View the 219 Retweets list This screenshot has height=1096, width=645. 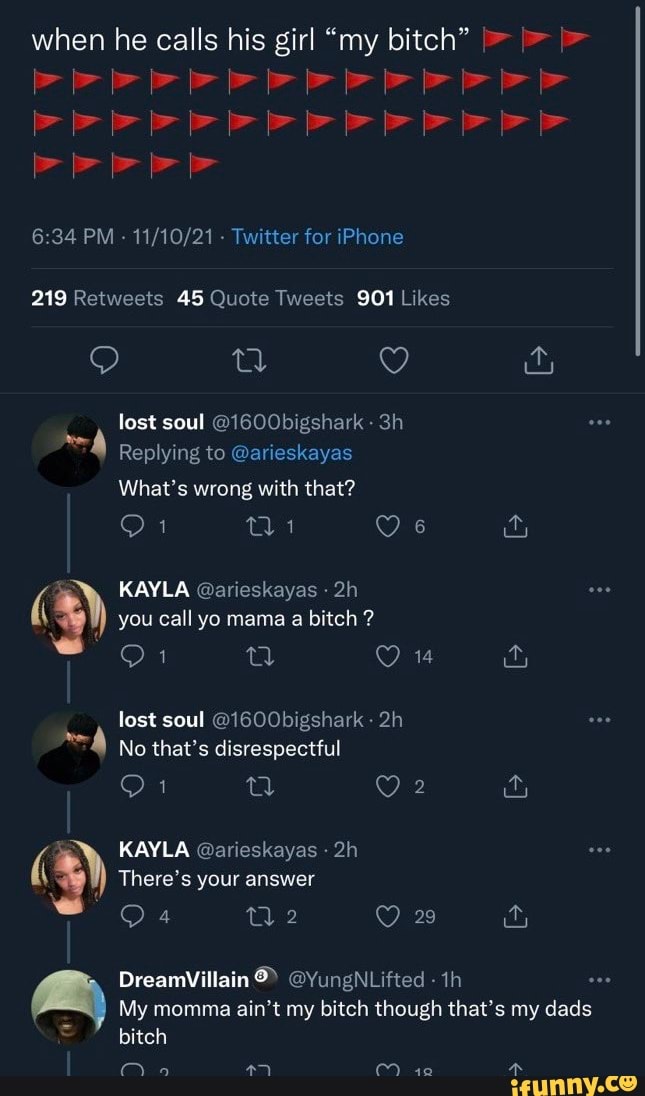pos(97,298)
